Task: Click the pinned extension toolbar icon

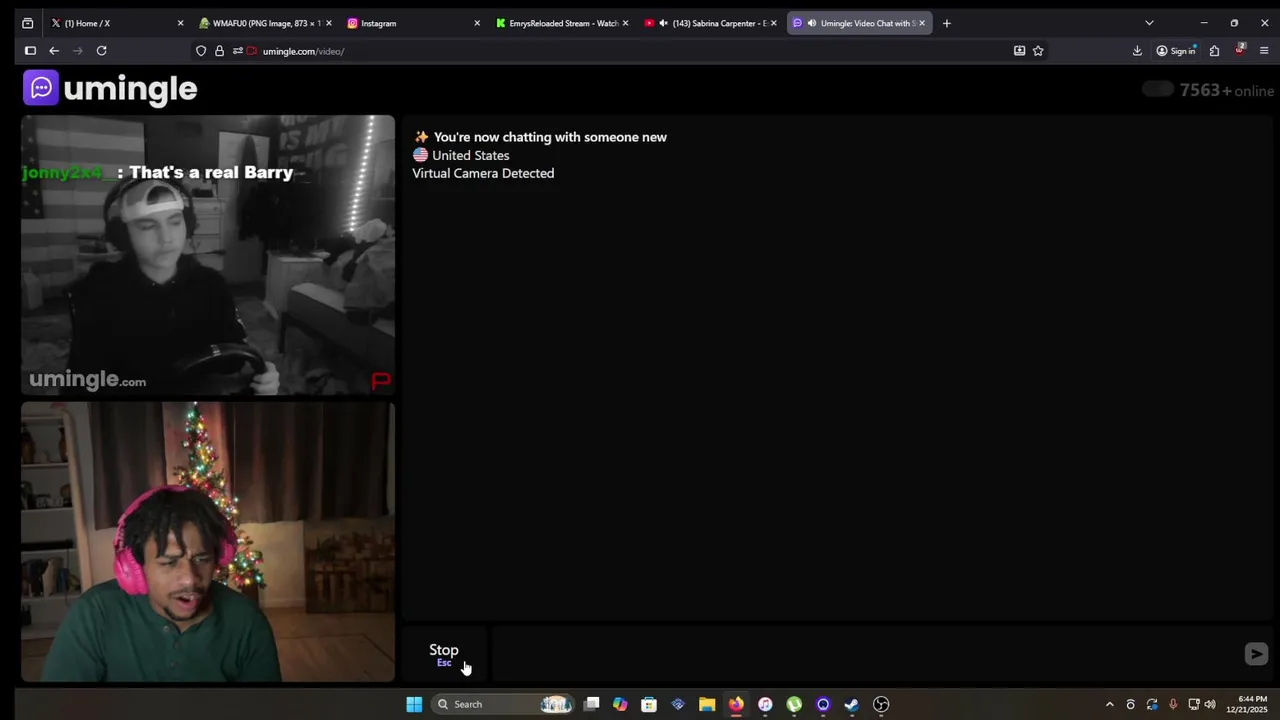Action: click(1240, 50)
